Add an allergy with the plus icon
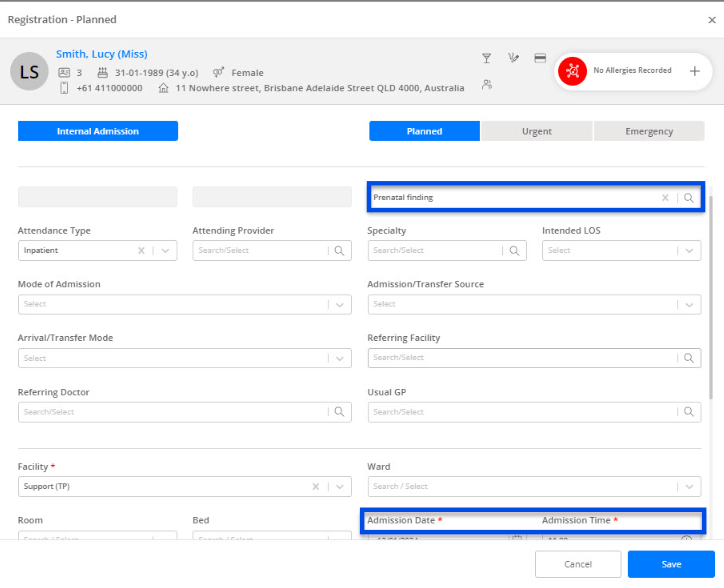 pos(694,71)
